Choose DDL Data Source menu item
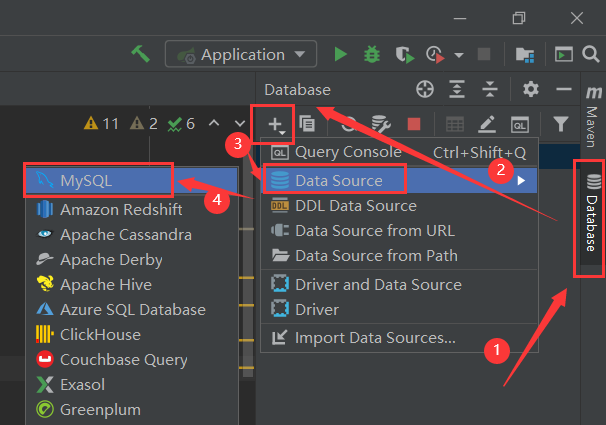 point(399,206)
